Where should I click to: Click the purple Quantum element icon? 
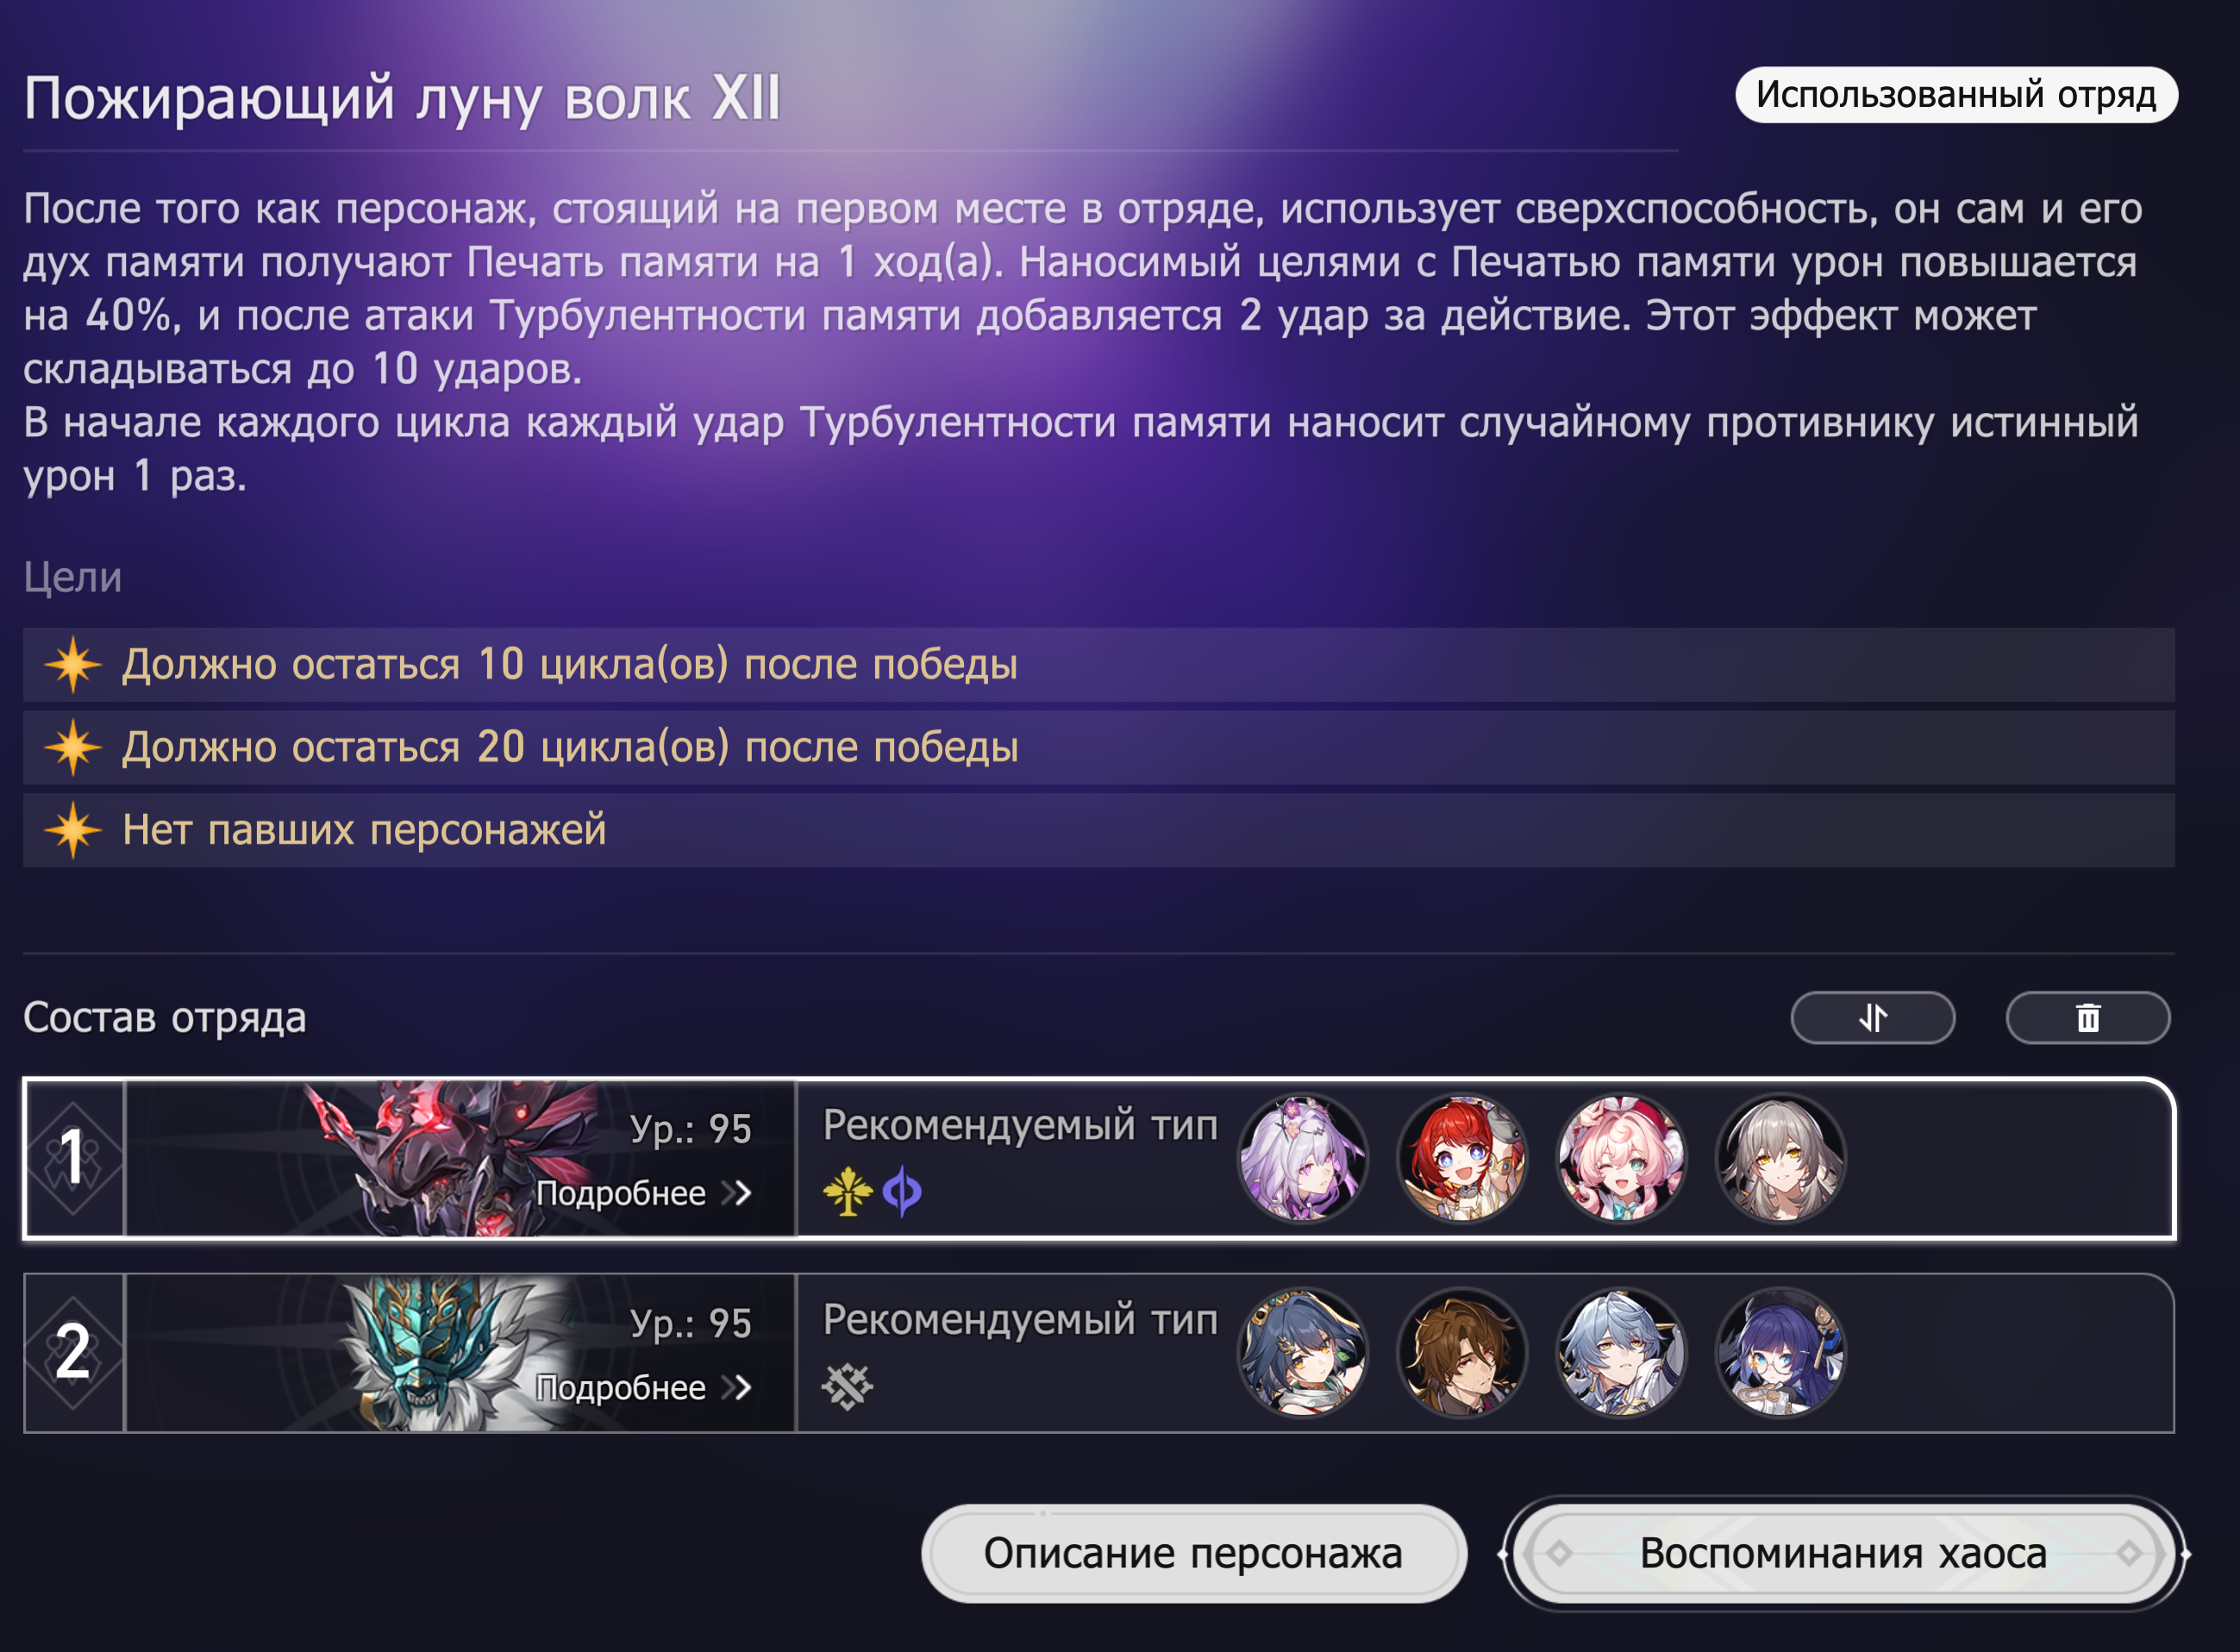coord(902,1192)
